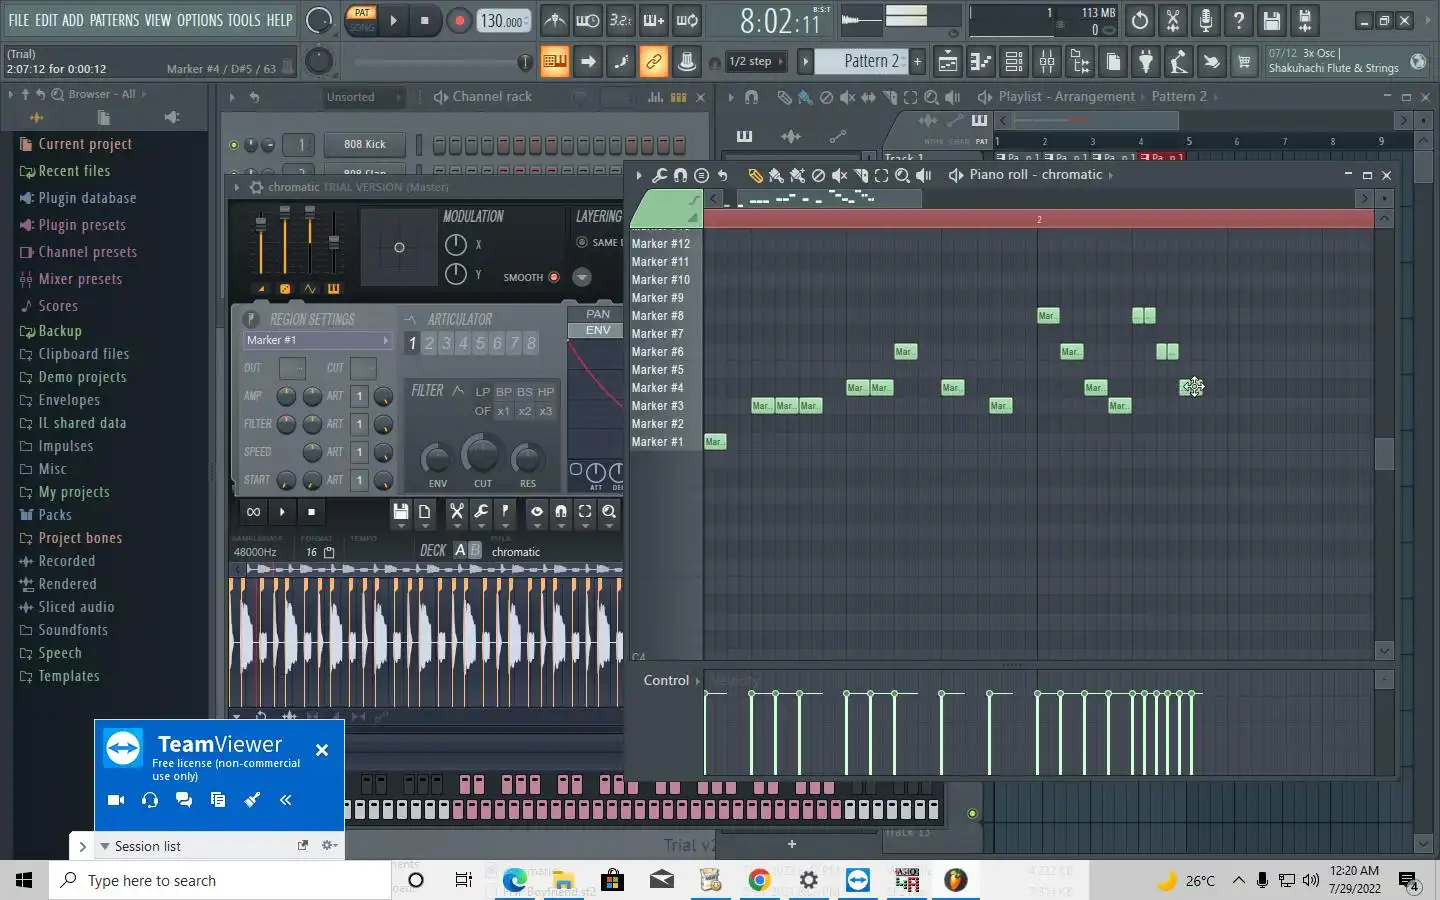Image resolution: width=1440 pixels, height=900 pixels.
Task: Click the zoom magnifier in sampler editor
Action: [609, 512]
